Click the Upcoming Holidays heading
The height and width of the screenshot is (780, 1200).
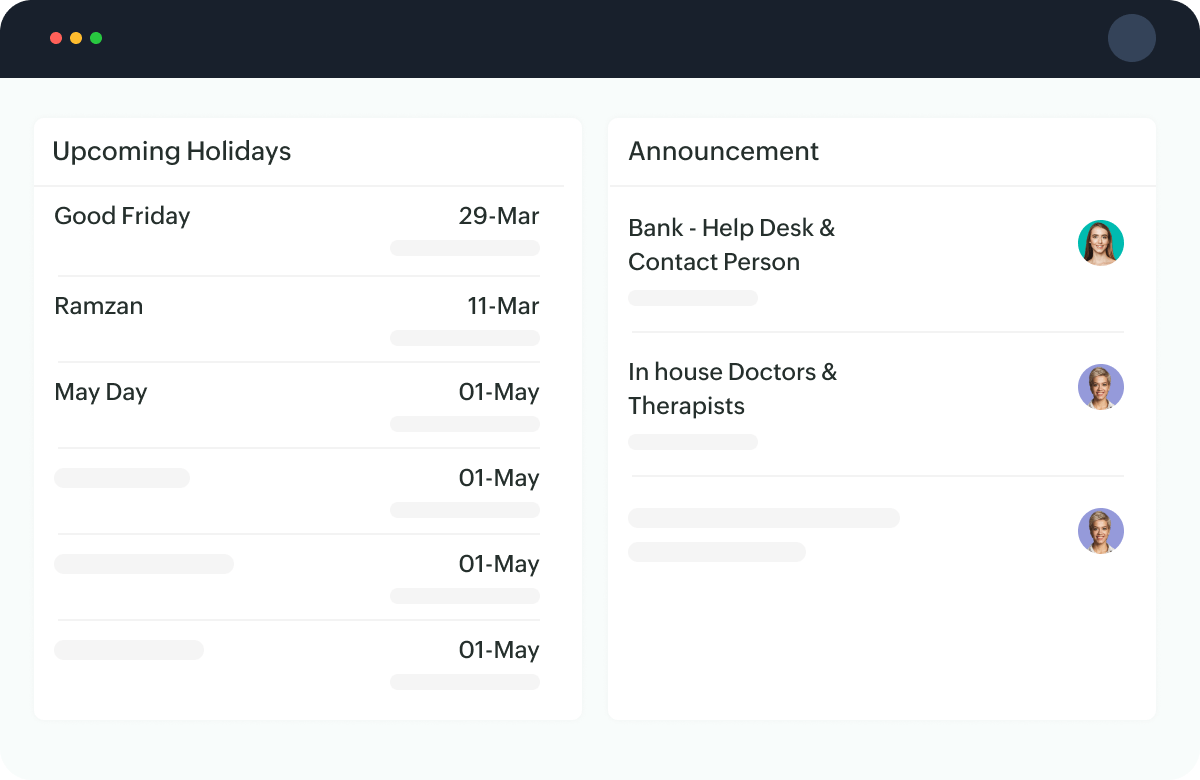pos(171,151)
